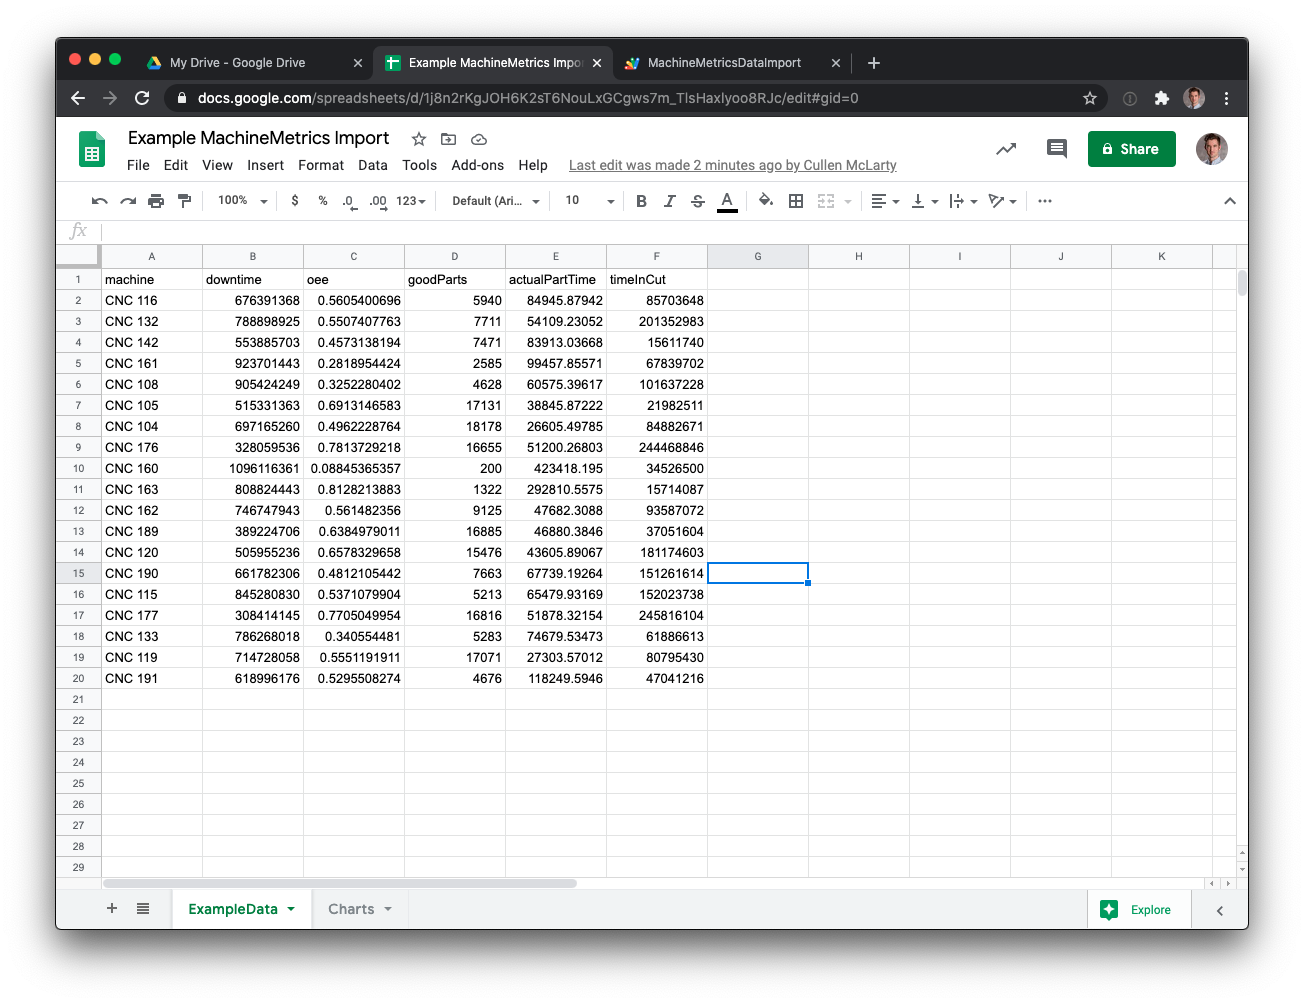Open the Borders tool
The image size is (1304, 1003).
[796, 201]
